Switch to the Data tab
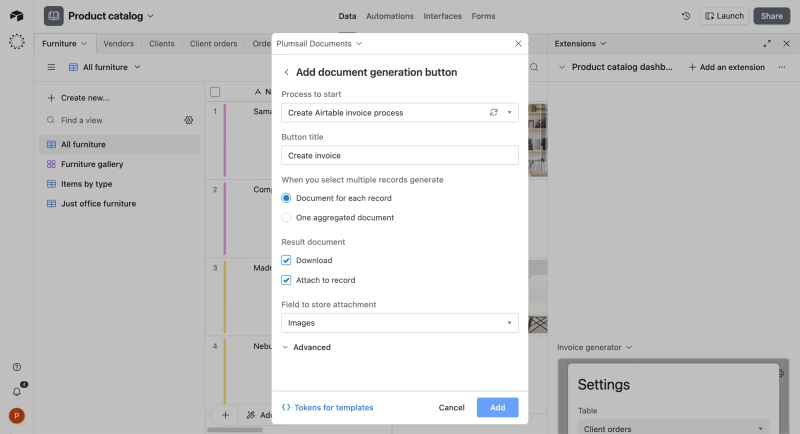Image resolution: width=800 pixels, height=434 pixels. tap(347, 16)
